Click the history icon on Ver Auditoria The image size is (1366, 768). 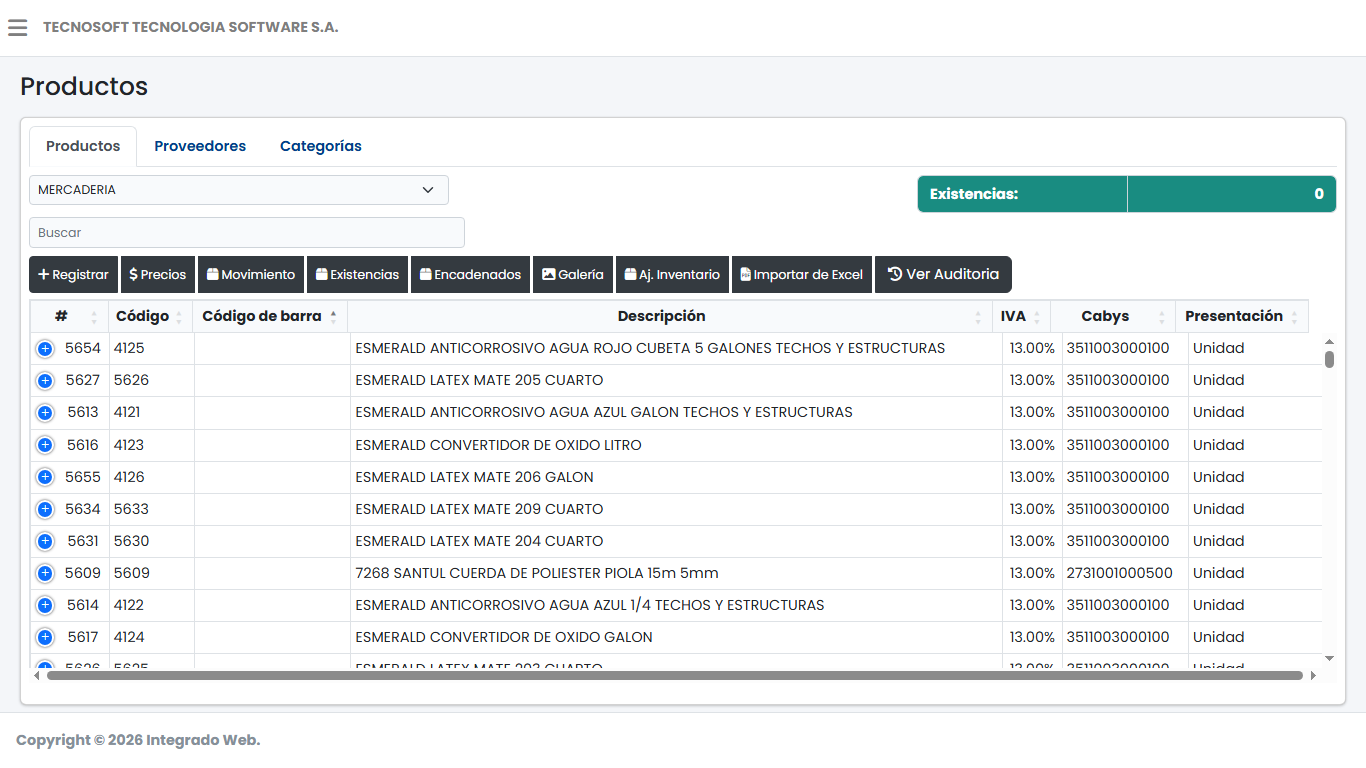(x=893, y=273)
